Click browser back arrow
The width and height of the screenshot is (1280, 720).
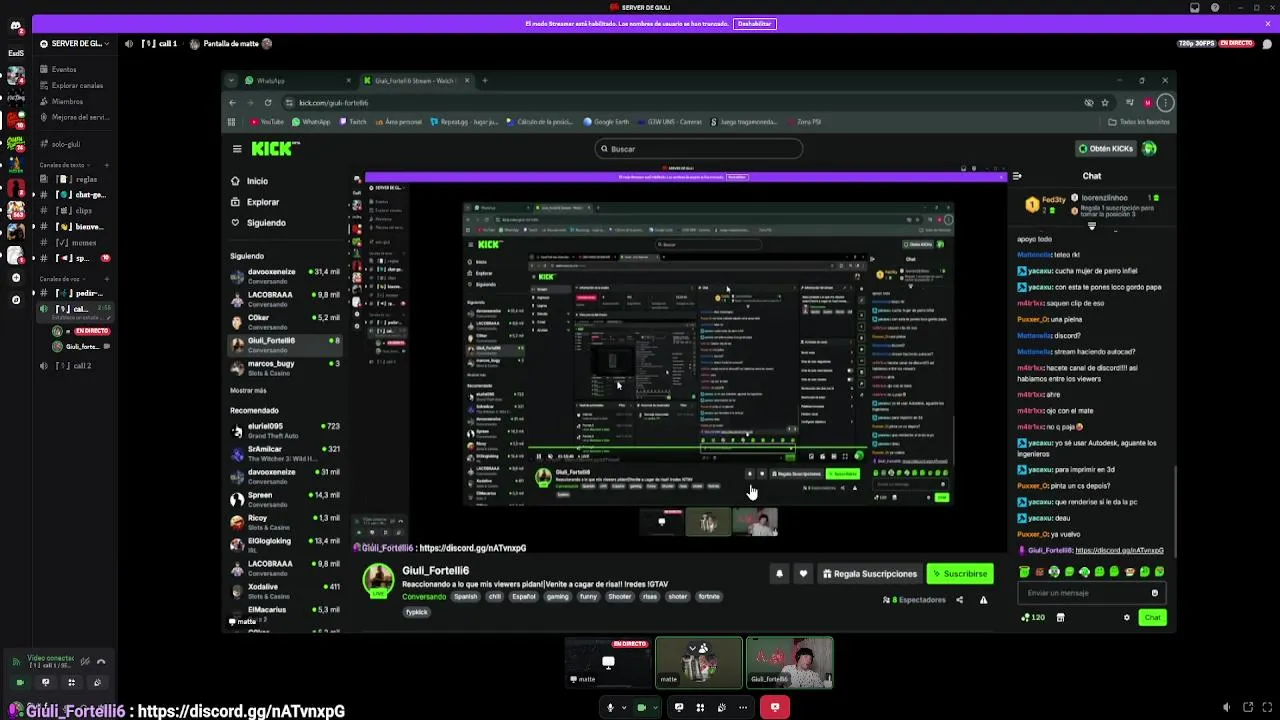pyautogui.click(x=233, y=103)
